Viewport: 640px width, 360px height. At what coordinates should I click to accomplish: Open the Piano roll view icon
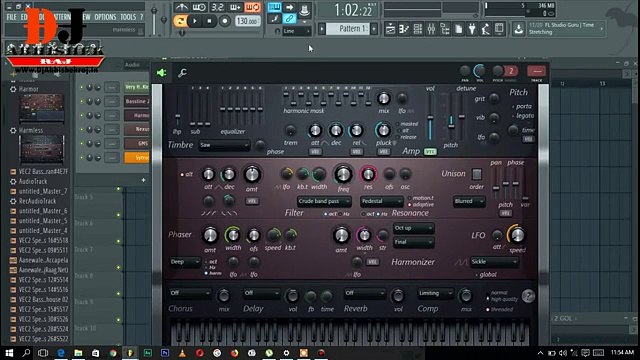404,29
